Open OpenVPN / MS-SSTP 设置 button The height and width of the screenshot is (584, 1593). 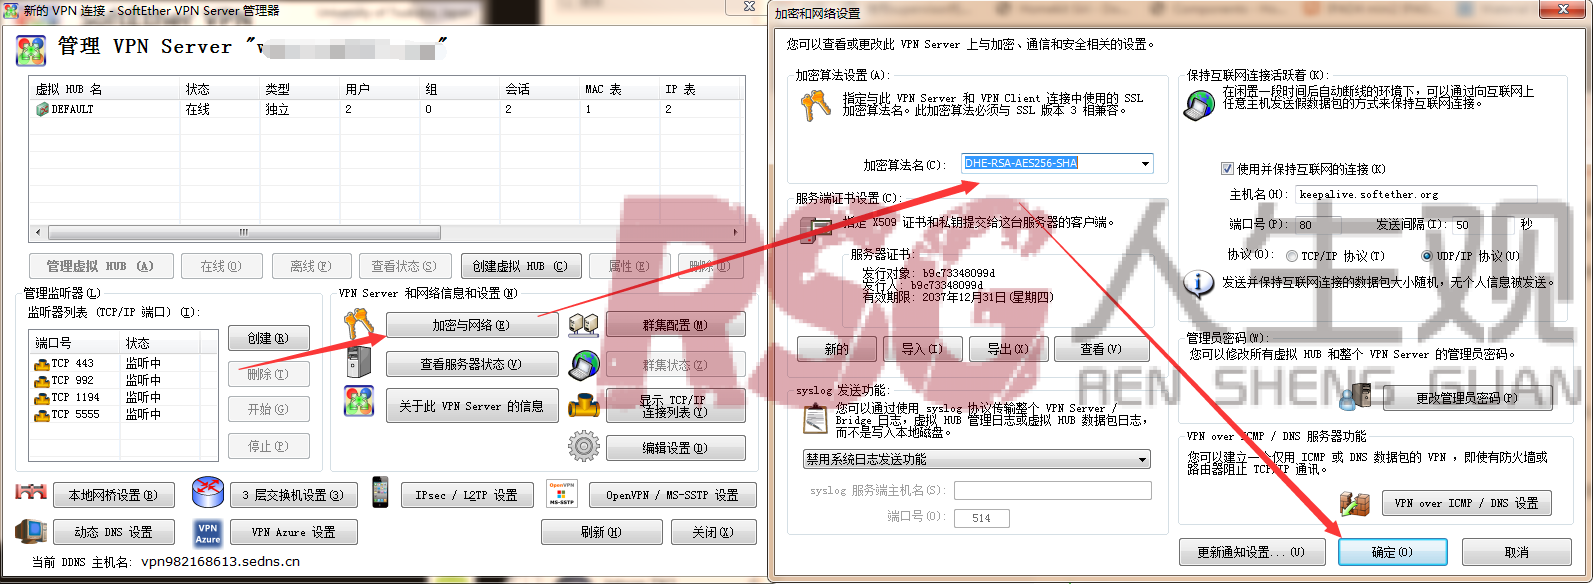pos(672,495)
